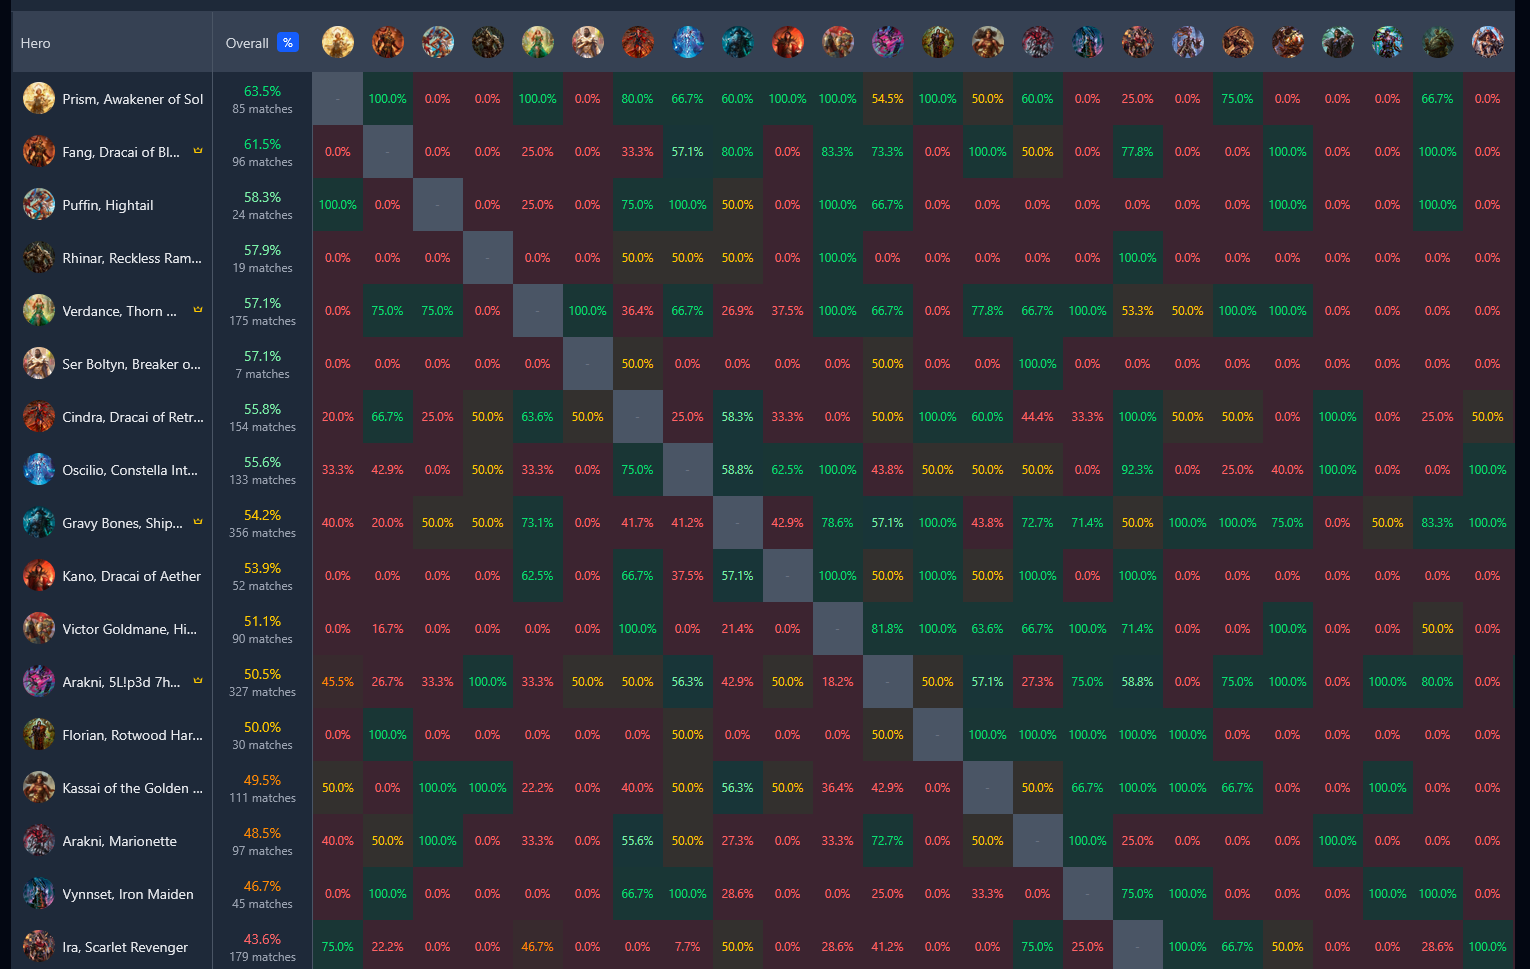Select Verdance avatar in the column header
This screenshot has width=1530, height=969.
coord(538,42)
